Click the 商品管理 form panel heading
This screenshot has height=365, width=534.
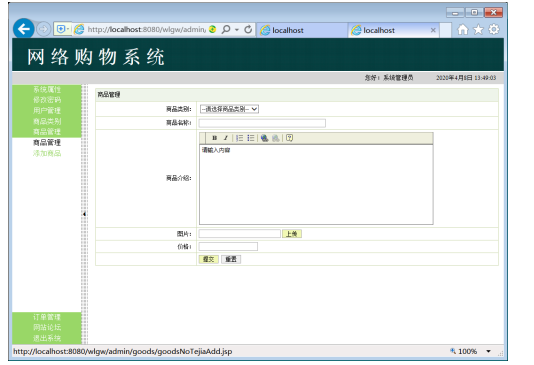(x=109, y=95)
